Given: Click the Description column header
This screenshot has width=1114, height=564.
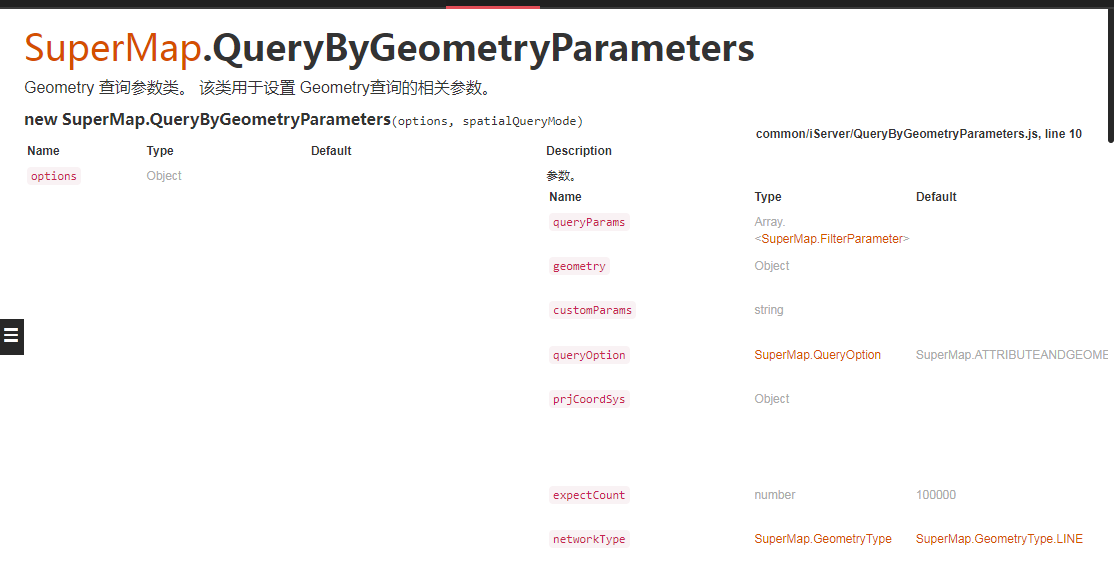Looking at the screenshot, I should pos(579,151).
